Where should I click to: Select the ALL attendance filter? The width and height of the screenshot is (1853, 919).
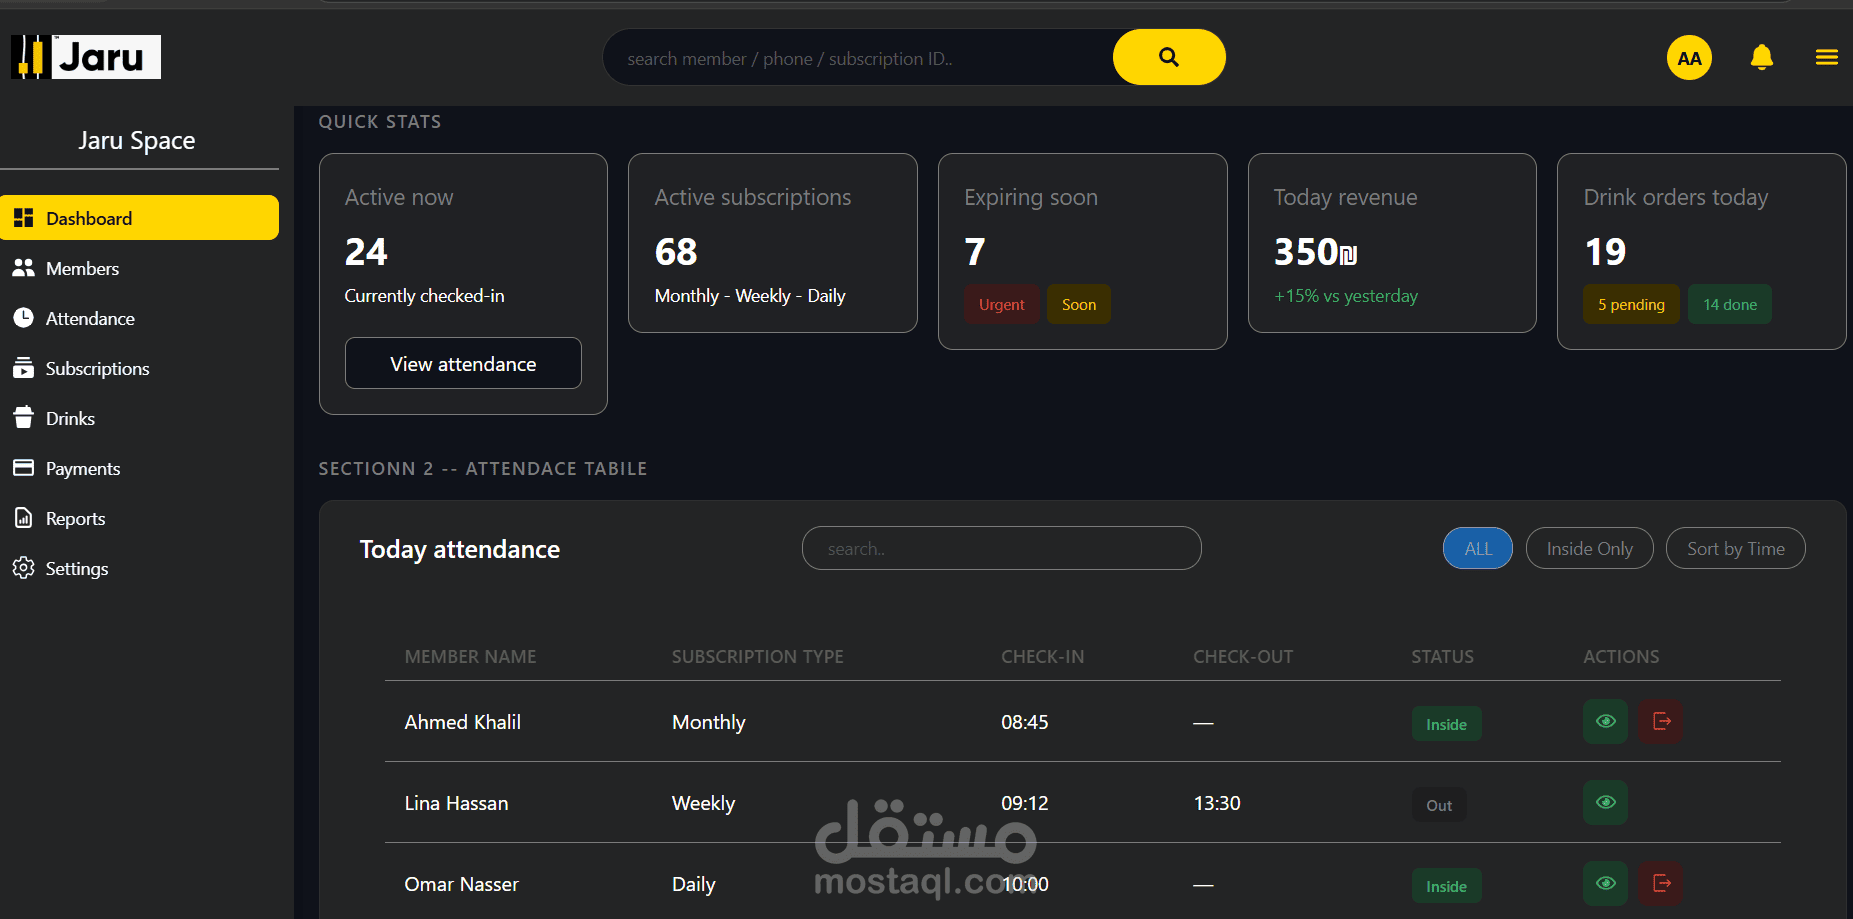[1477, 548]
